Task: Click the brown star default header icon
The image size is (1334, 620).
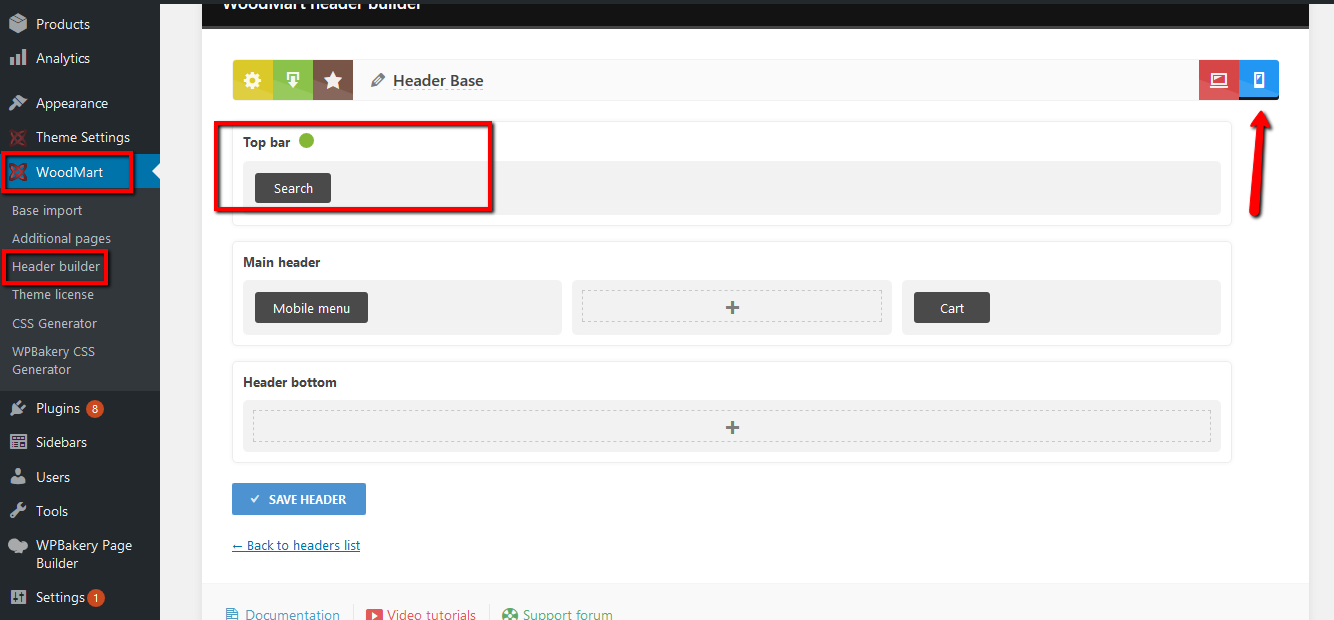Action: 333,80
